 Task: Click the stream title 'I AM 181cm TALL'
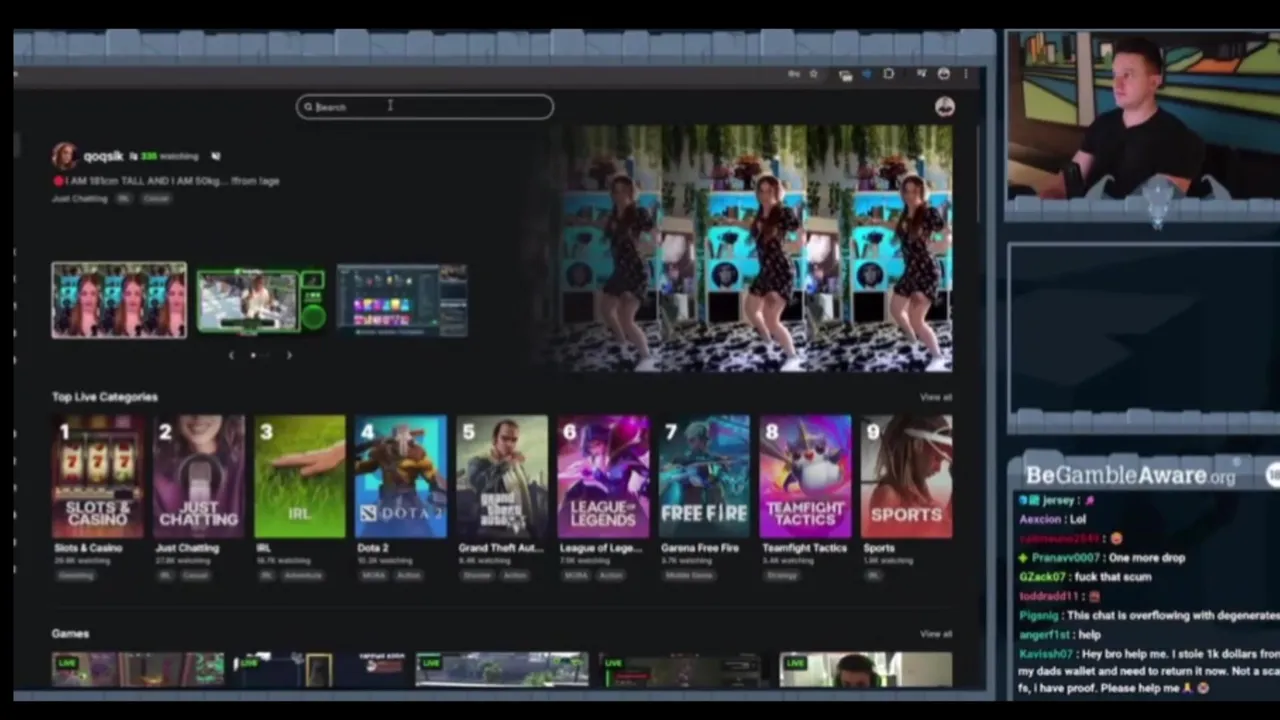coord(173,181)
